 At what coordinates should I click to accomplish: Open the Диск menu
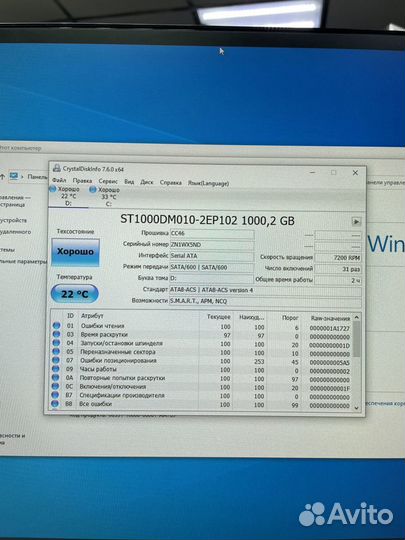147,182
